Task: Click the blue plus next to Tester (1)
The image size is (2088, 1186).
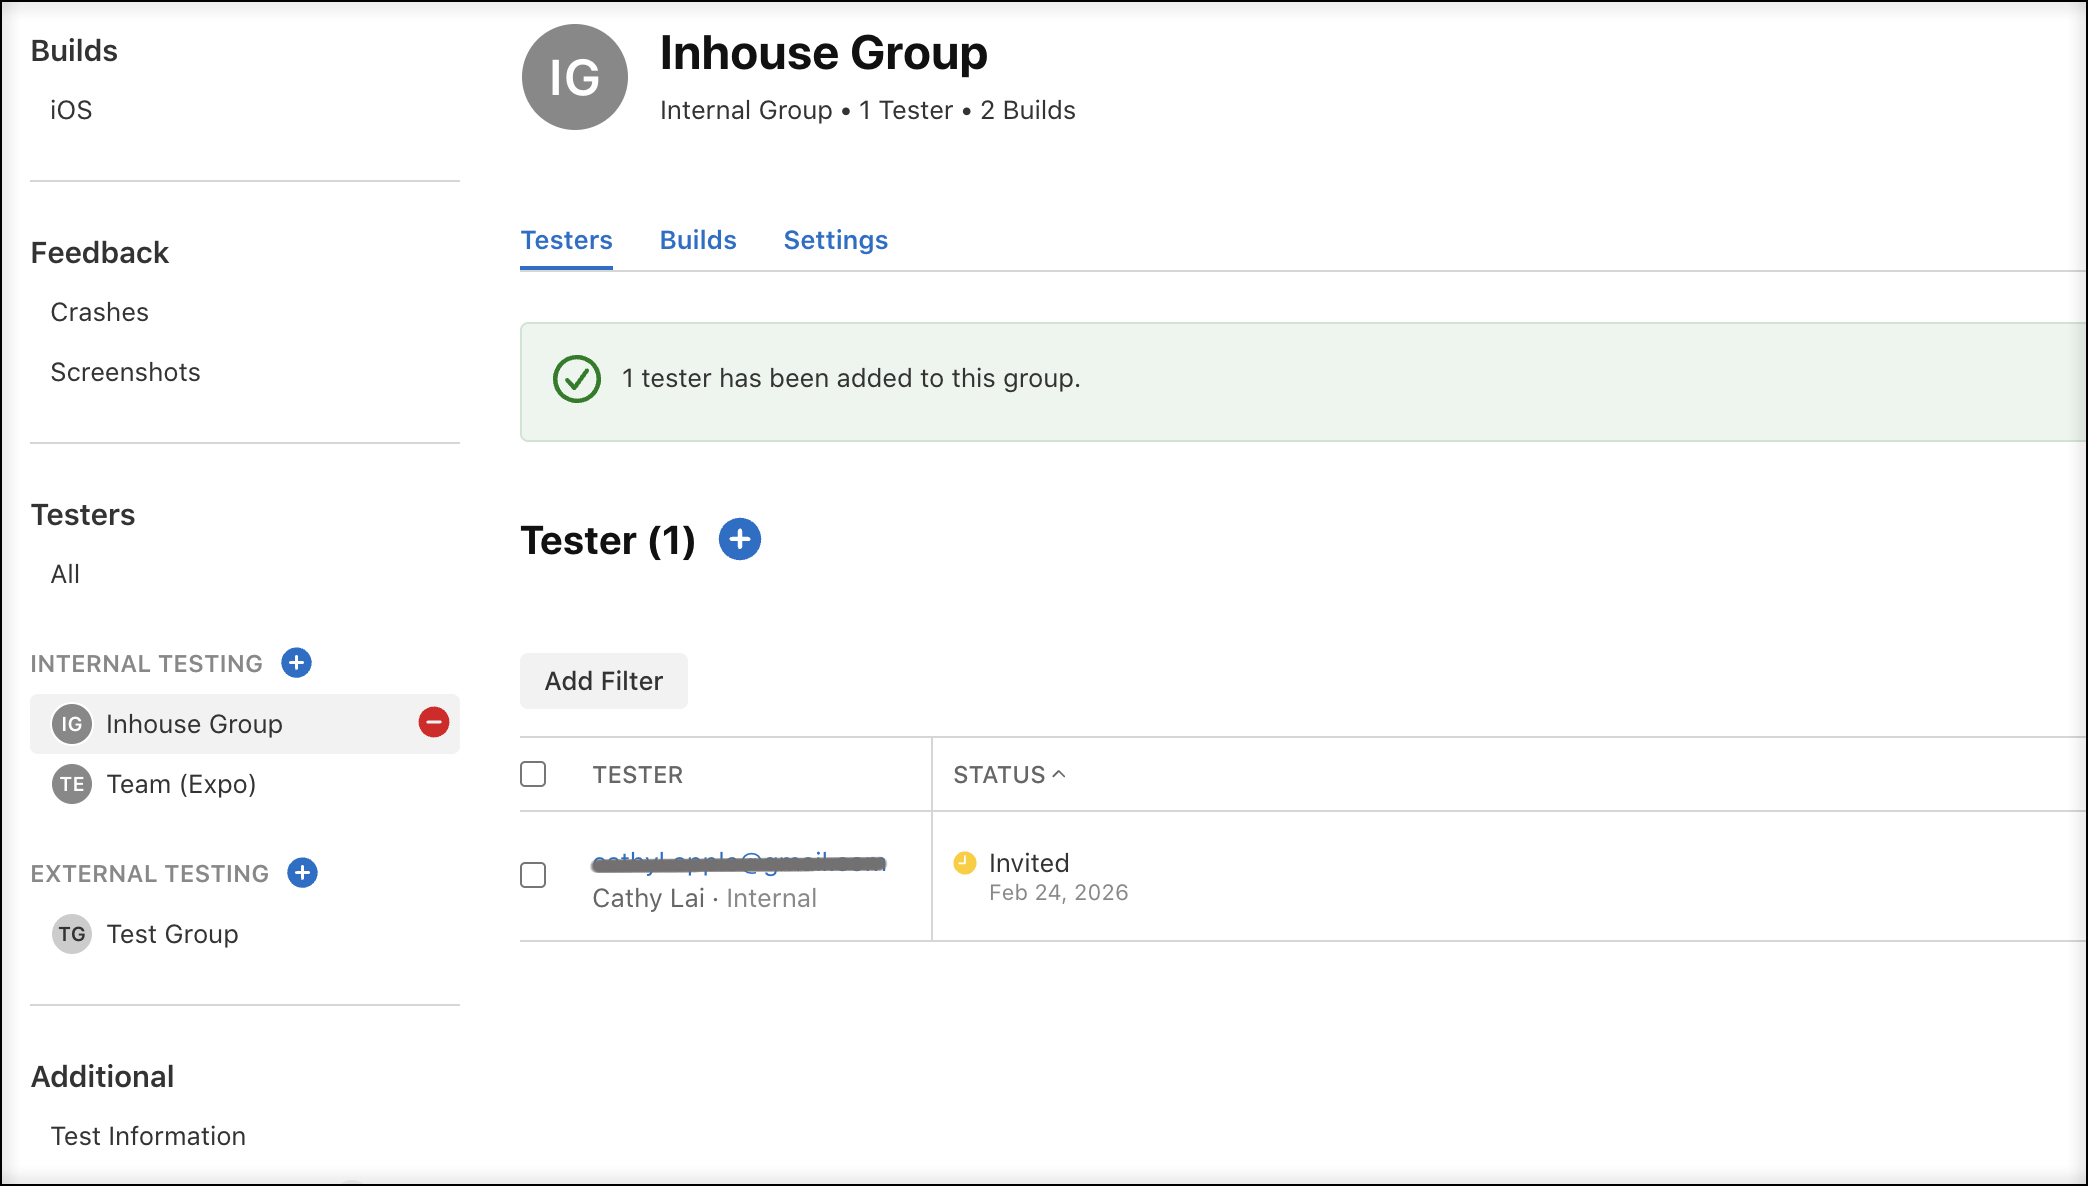Action: [x=739, y=540]
